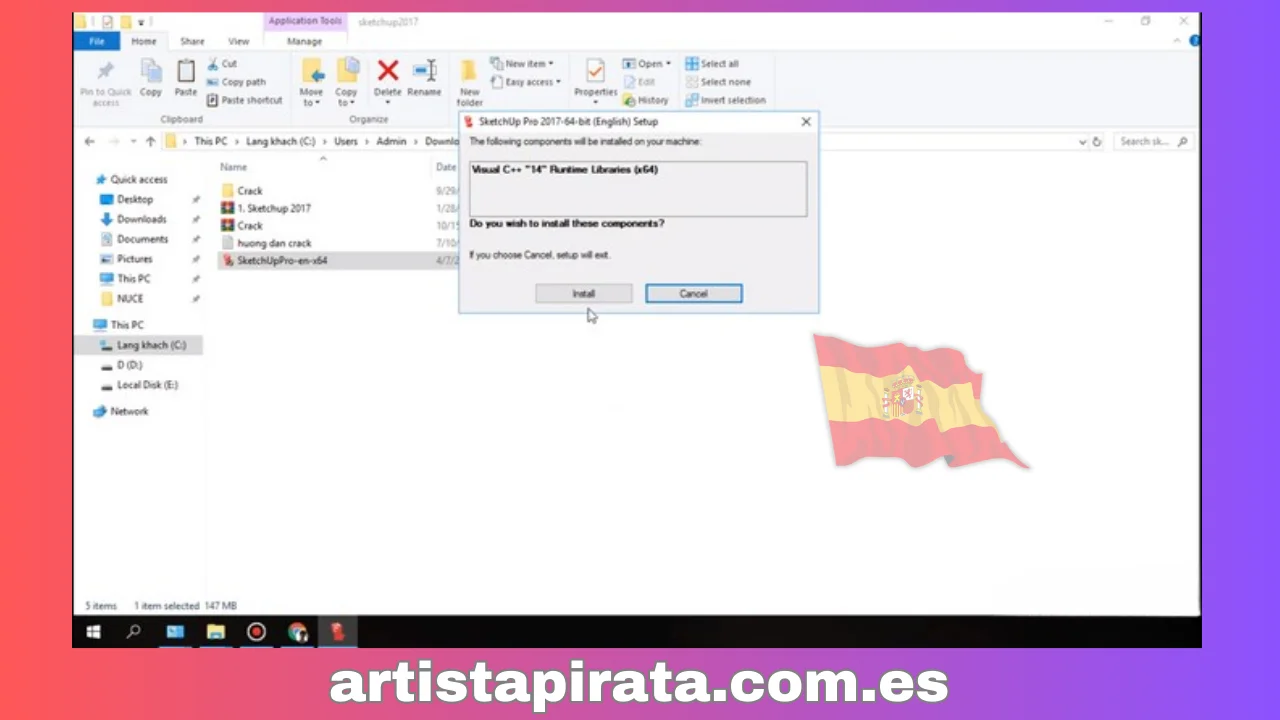1280x720 pixels.
Task: Click Admin in the address bar
Action: coord(391,142)
